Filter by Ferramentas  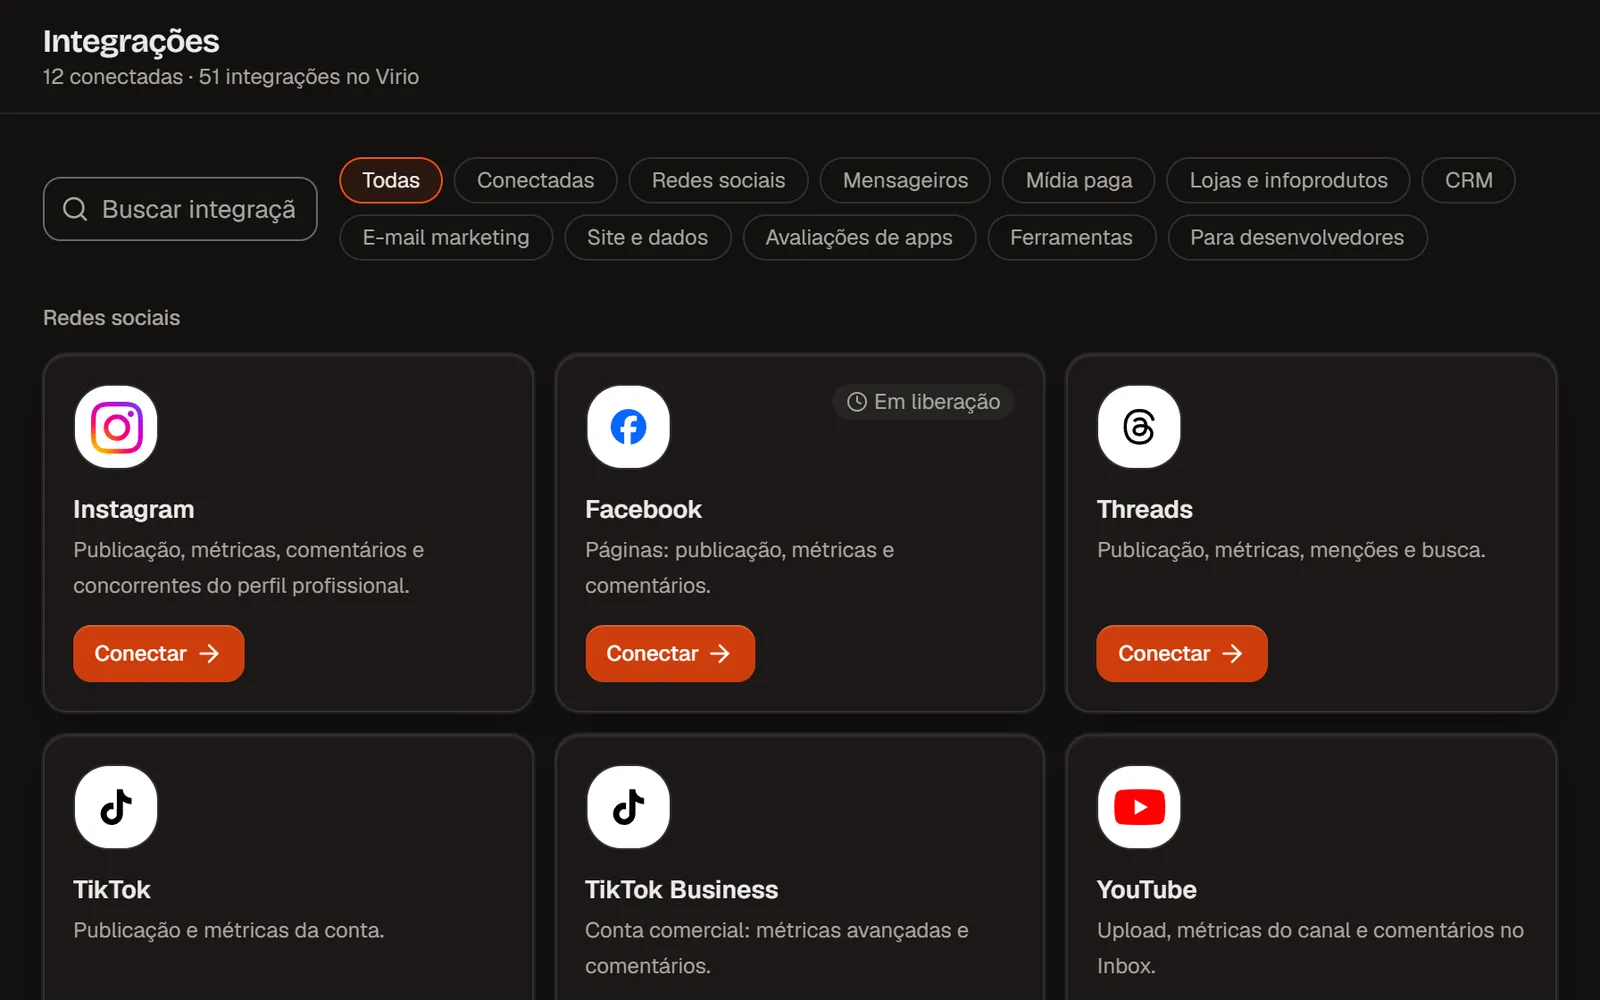click(x=1071, y=238)
